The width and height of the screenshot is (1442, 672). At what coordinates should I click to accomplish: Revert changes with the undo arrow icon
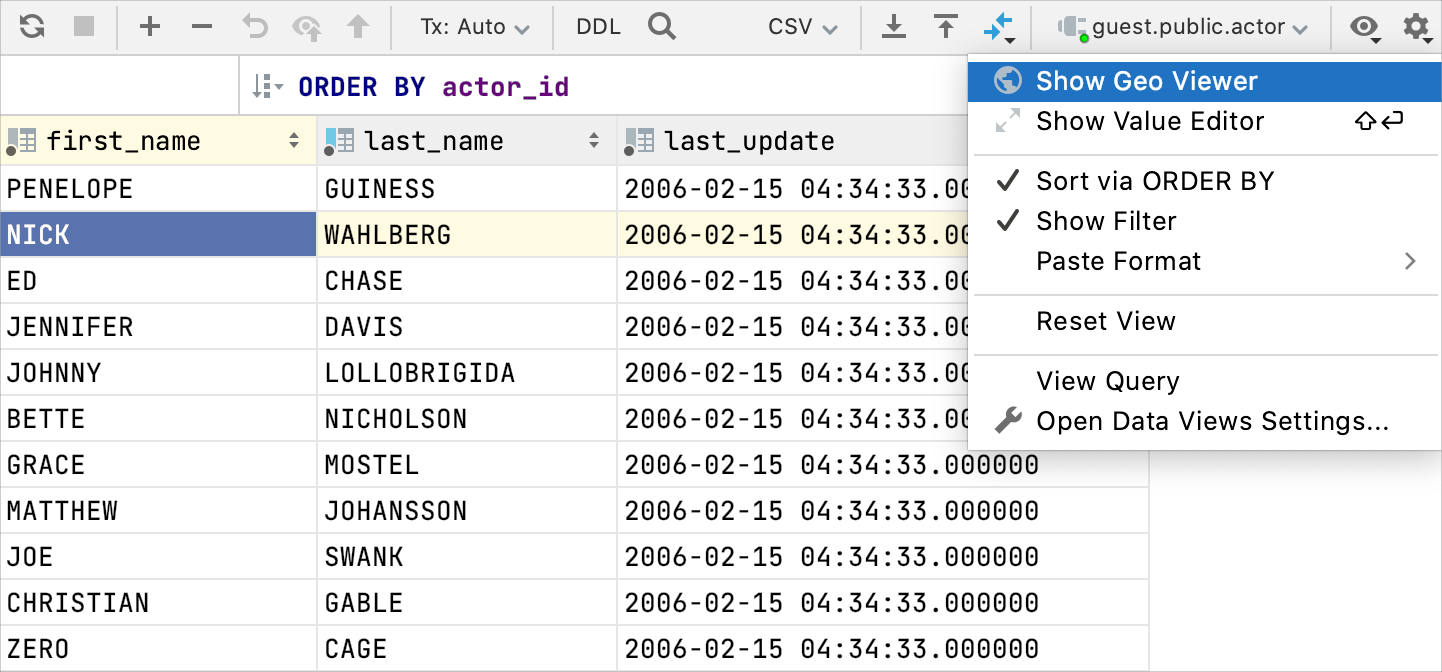click(254, 27)
